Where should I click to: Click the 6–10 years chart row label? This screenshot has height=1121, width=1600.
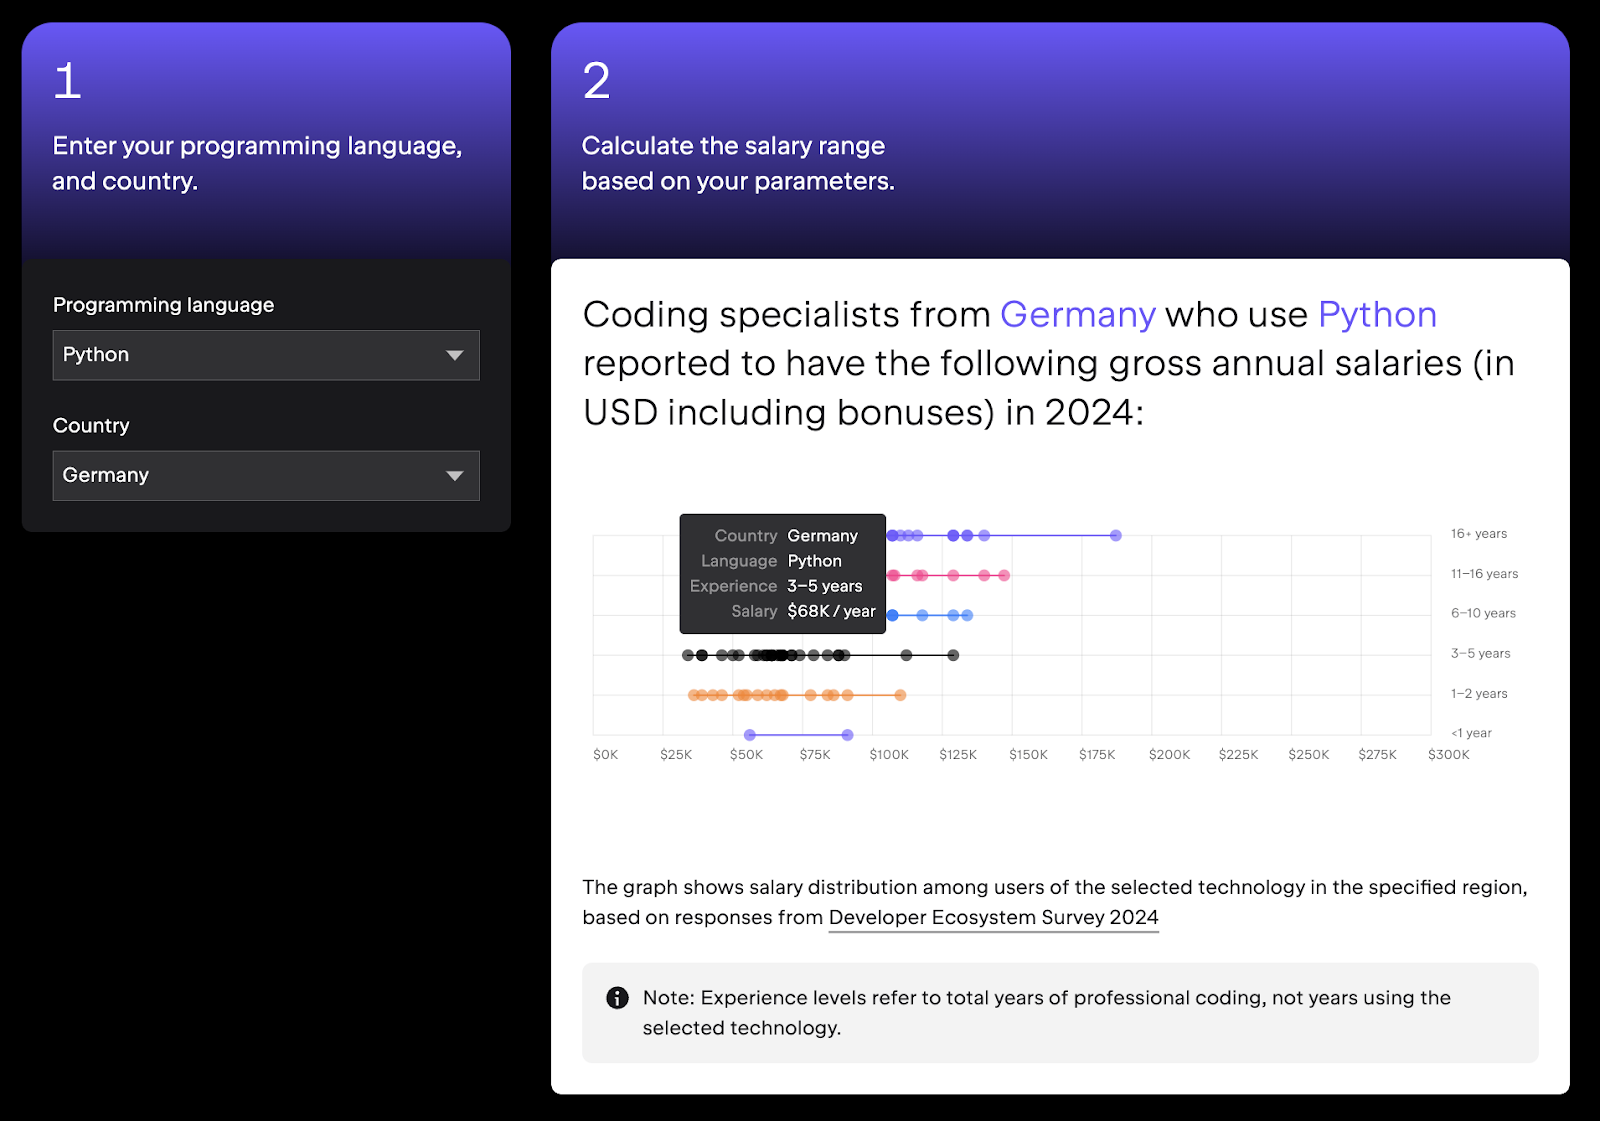[x=1483, y=613]
